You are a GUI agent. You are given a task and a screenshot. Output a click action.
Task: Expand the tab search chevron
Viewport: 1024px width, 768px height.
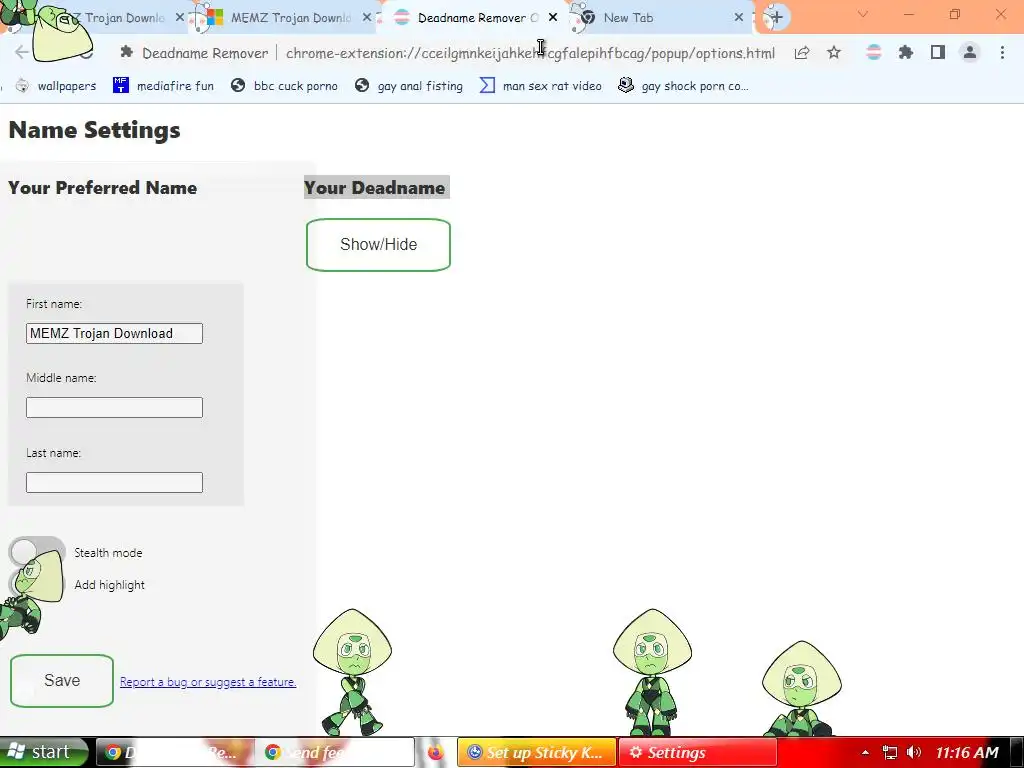pyautogui.click(x=863, y=14)
